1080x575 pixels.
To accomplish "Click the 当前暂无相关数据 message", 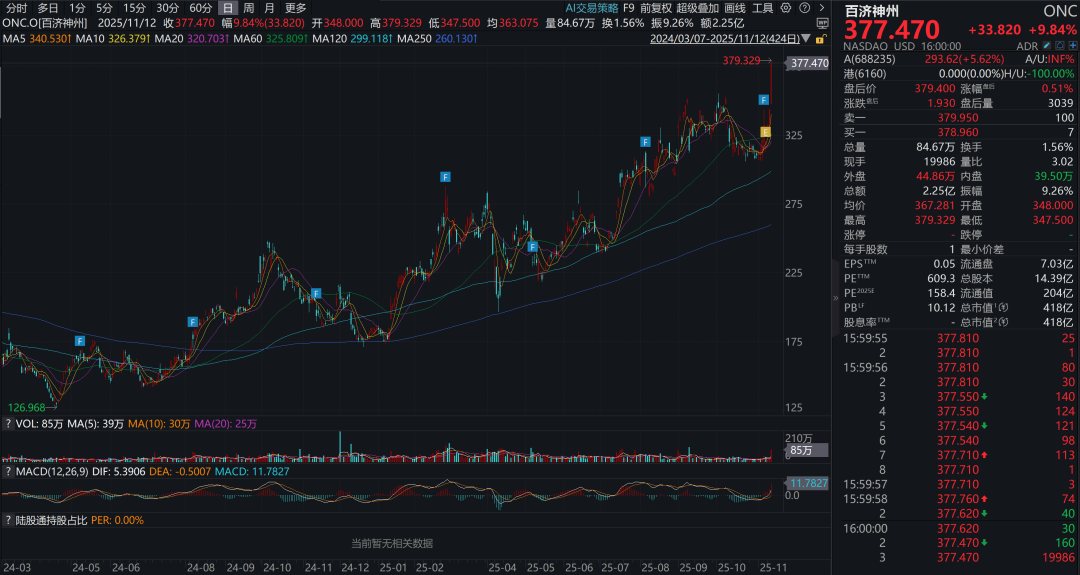I will 392,543.
